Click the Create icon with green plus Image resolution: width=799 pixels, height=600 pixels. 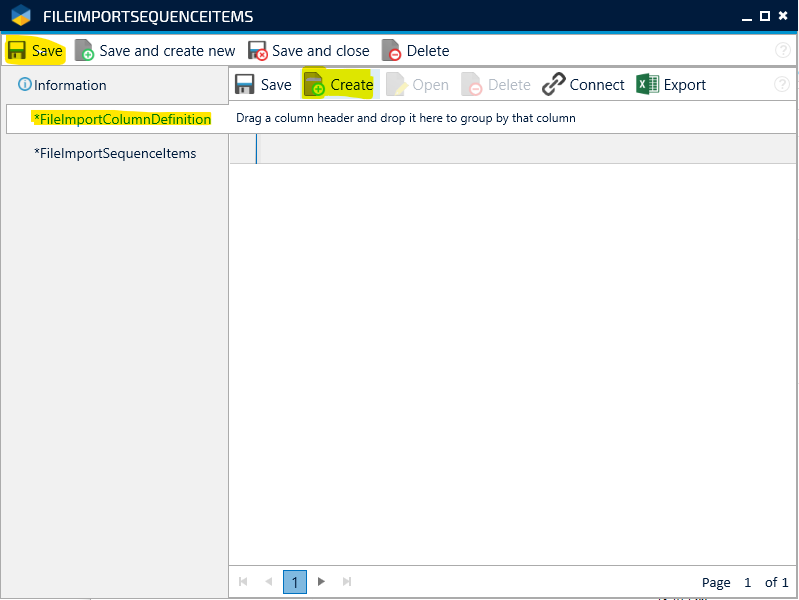pyautogui.click(x=315, y=85)
